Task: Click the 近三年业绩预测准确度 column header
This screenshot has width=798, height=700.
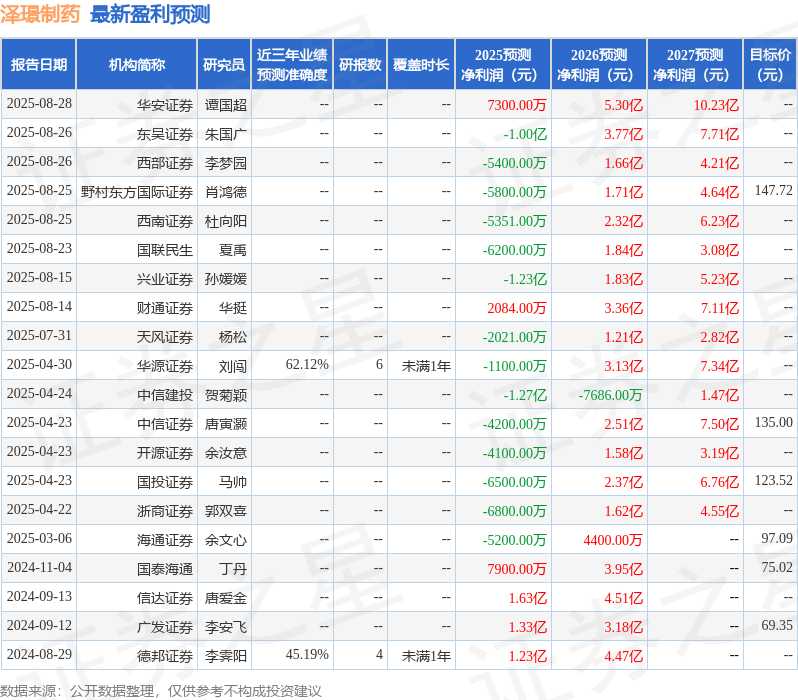Action: (x=292, y=65)
